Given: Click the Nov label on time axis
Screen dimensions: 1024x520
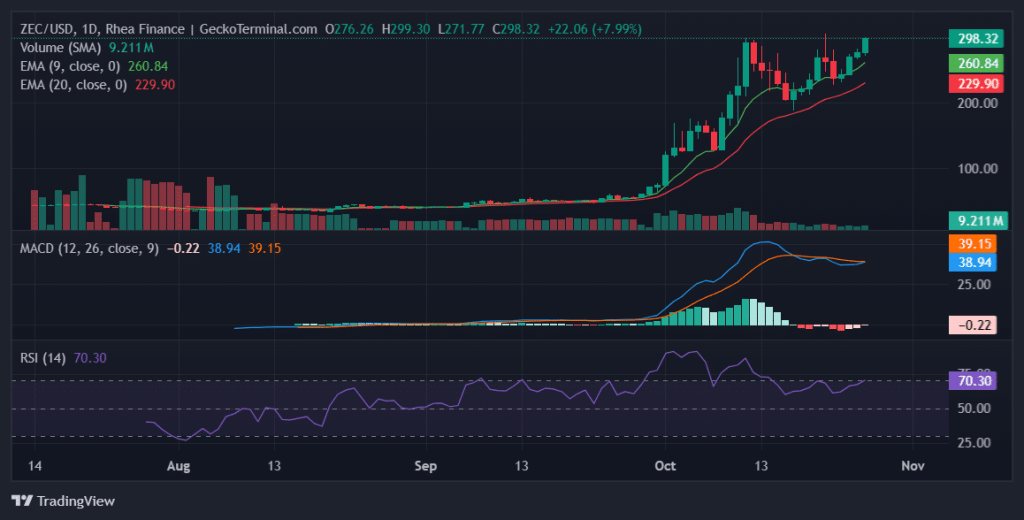Looking at the screenshot, I should [913, 466].
